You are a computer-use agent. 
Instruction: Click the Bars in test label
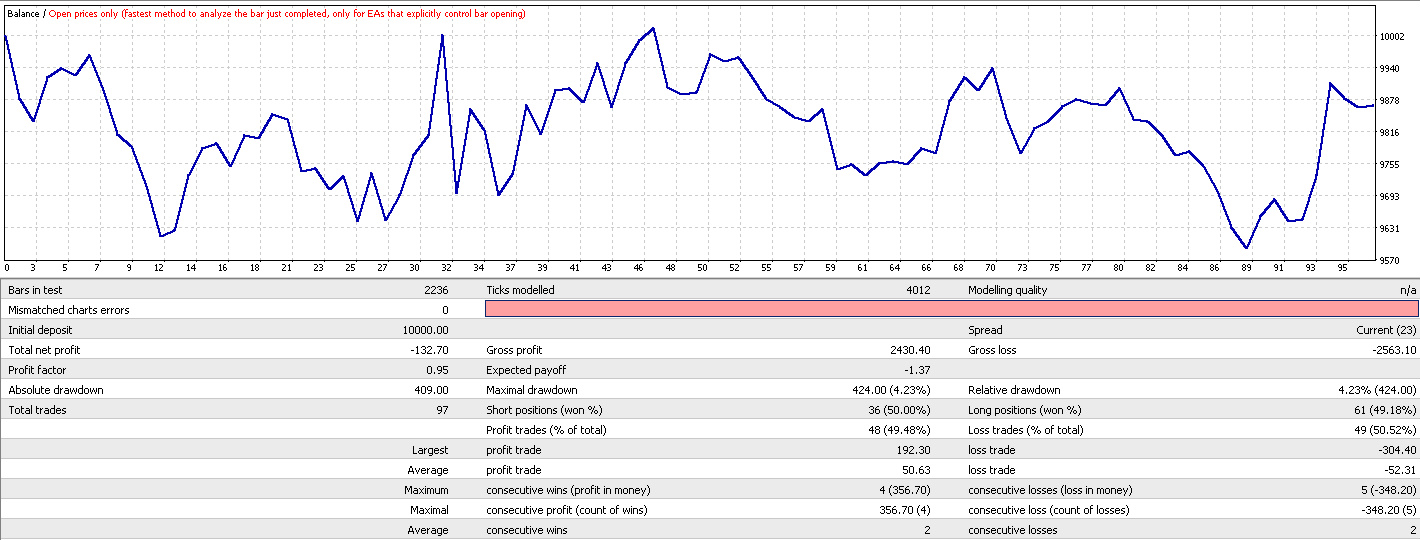[x=35, y=290]
